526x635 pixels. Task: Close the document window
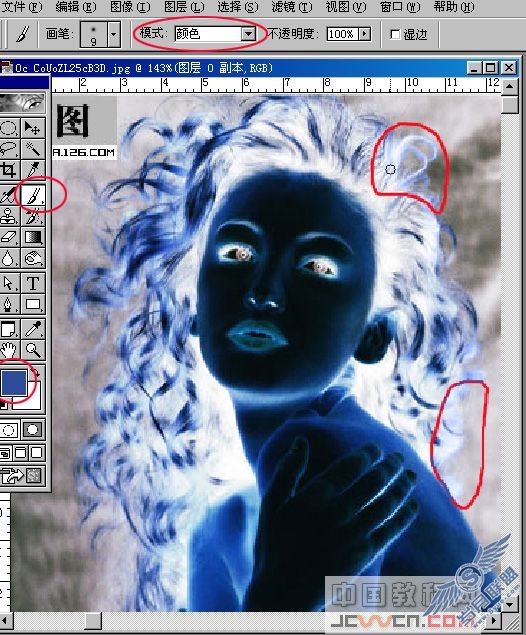coord(509,68)
